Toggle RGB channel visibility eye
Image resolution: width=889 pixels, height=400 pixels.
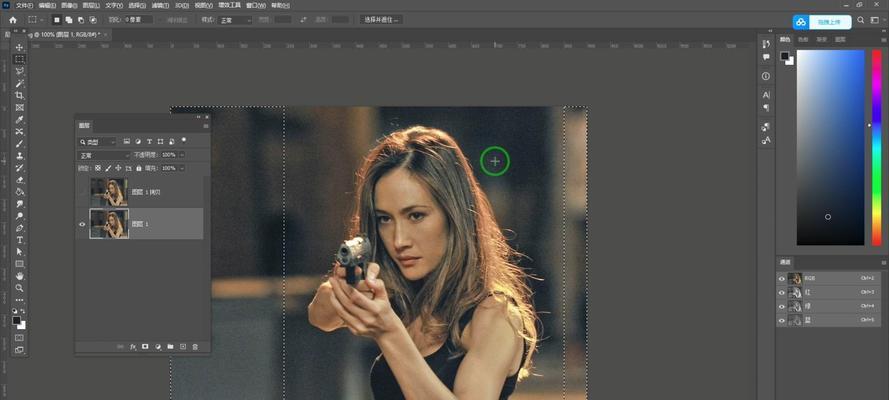782,279
